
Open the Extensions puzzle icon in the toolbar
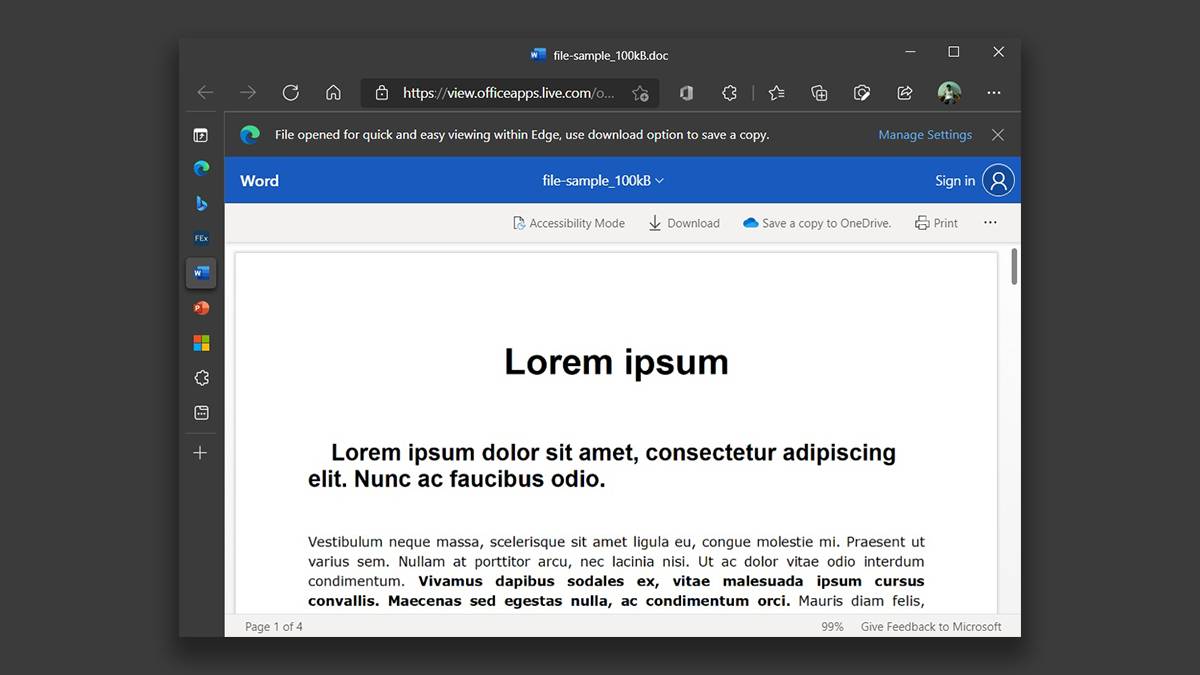[729, 93]
